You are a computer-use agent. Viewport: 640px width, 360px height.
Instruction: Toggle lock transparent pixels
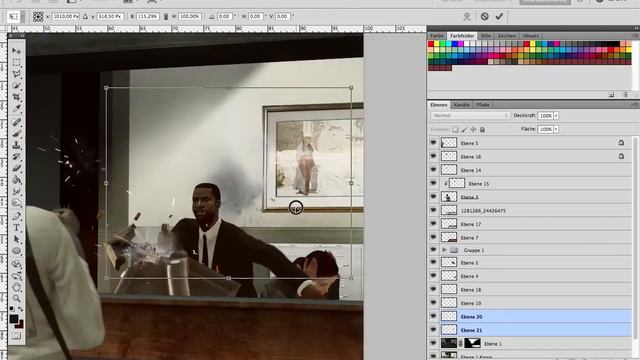pos(455,129)
